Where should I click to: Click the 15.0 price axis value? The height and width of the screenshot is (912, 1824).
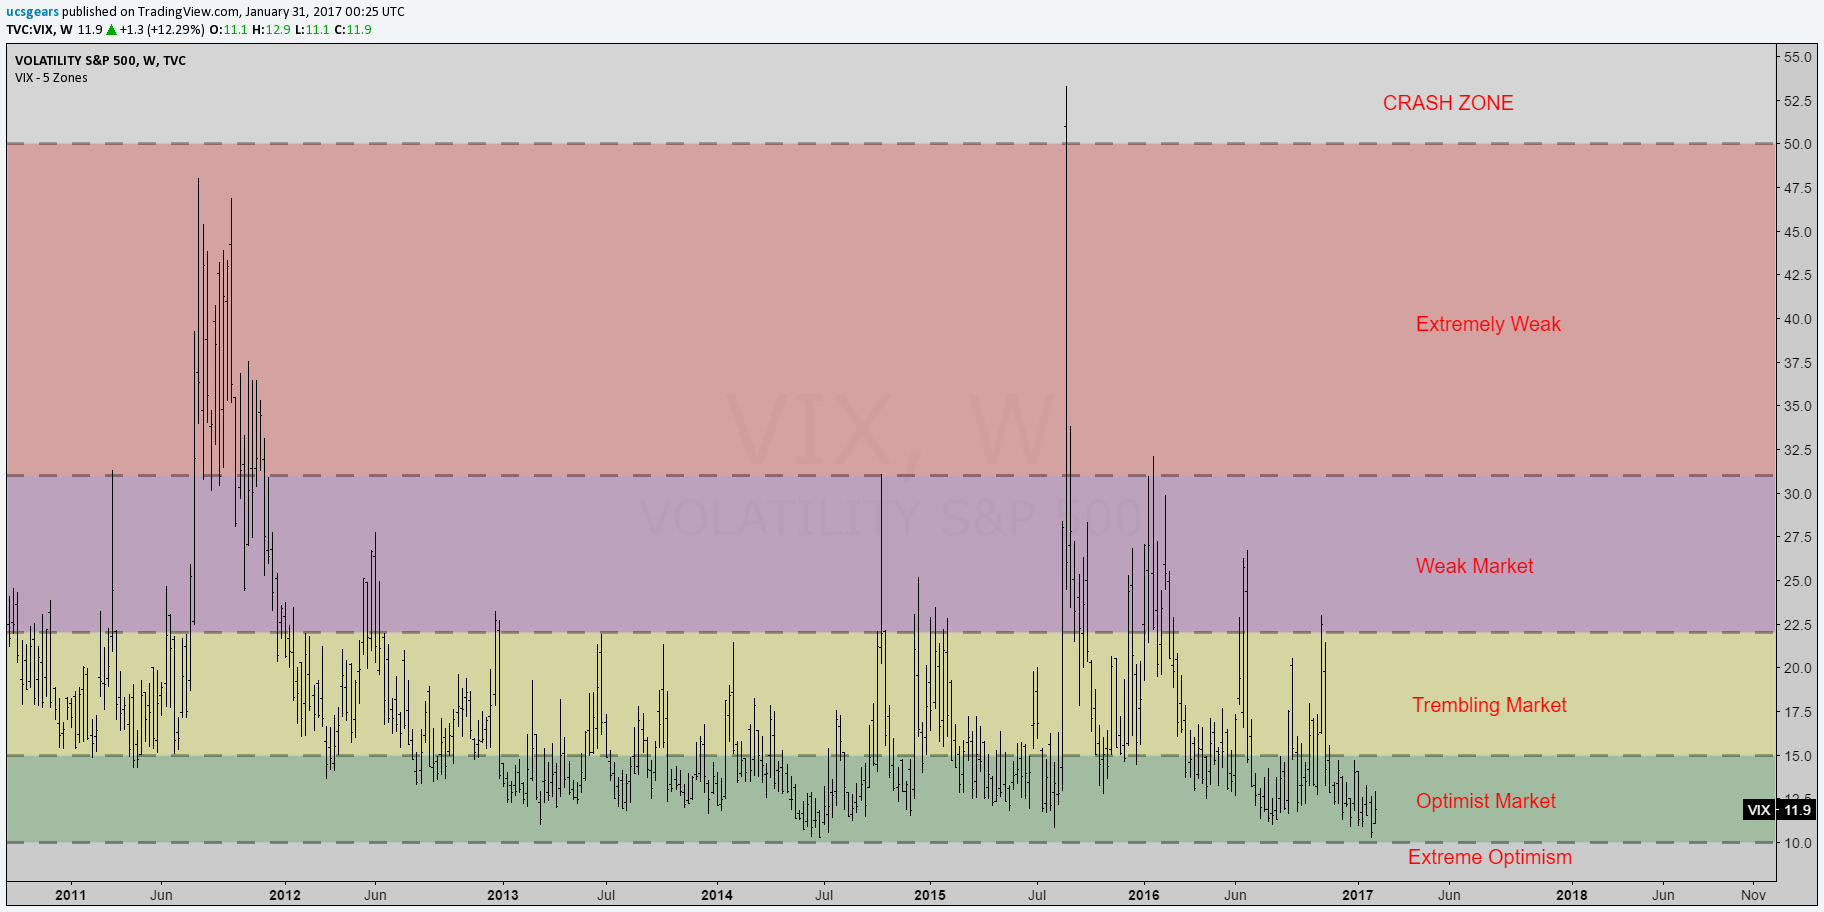point(1797,756)
